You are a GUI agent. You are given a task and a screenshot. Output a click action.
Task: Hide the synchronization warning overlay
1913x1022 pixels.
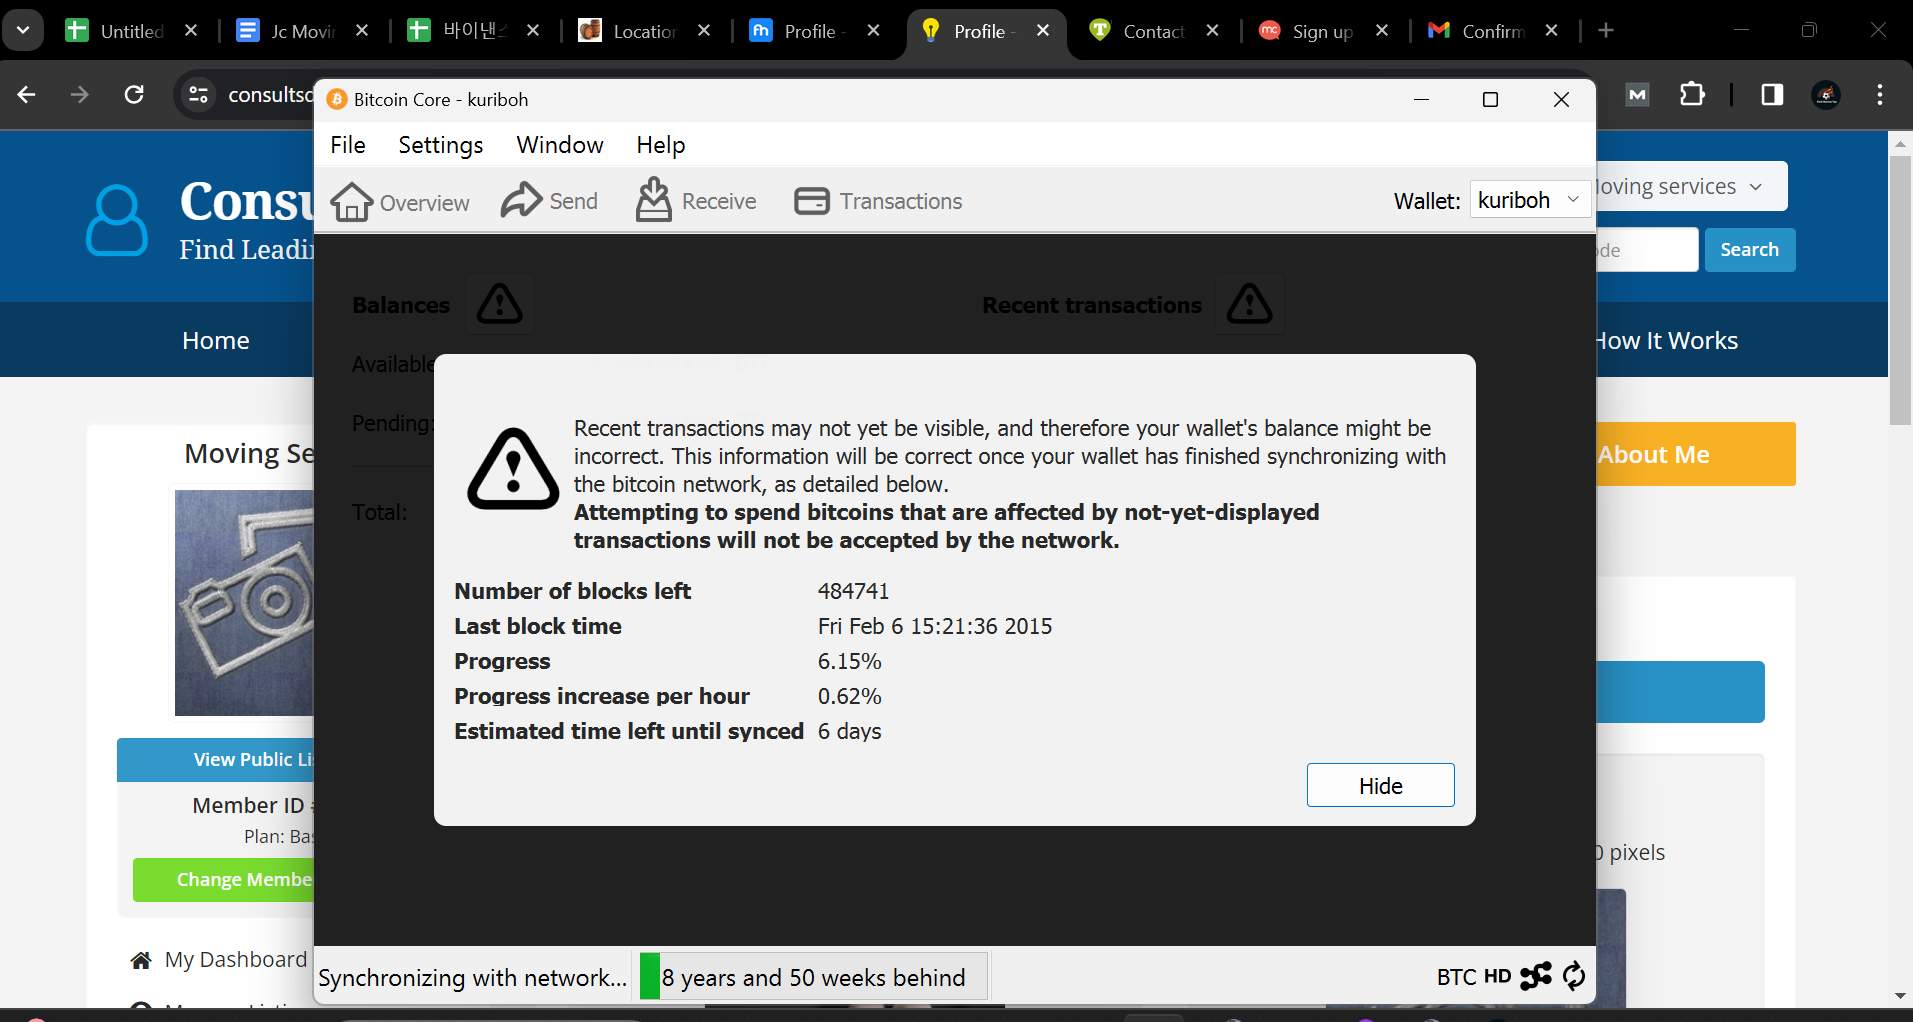click(x=1380, y=786)
